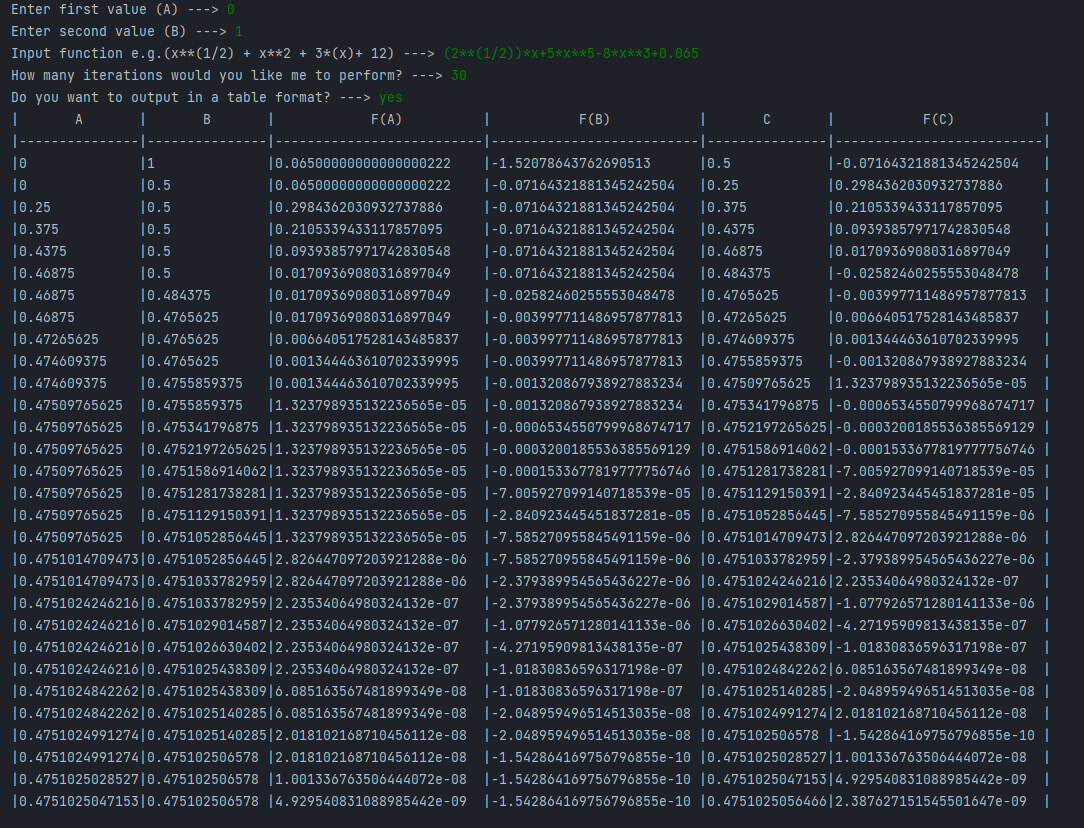Click the column header C

coord(765,119)
